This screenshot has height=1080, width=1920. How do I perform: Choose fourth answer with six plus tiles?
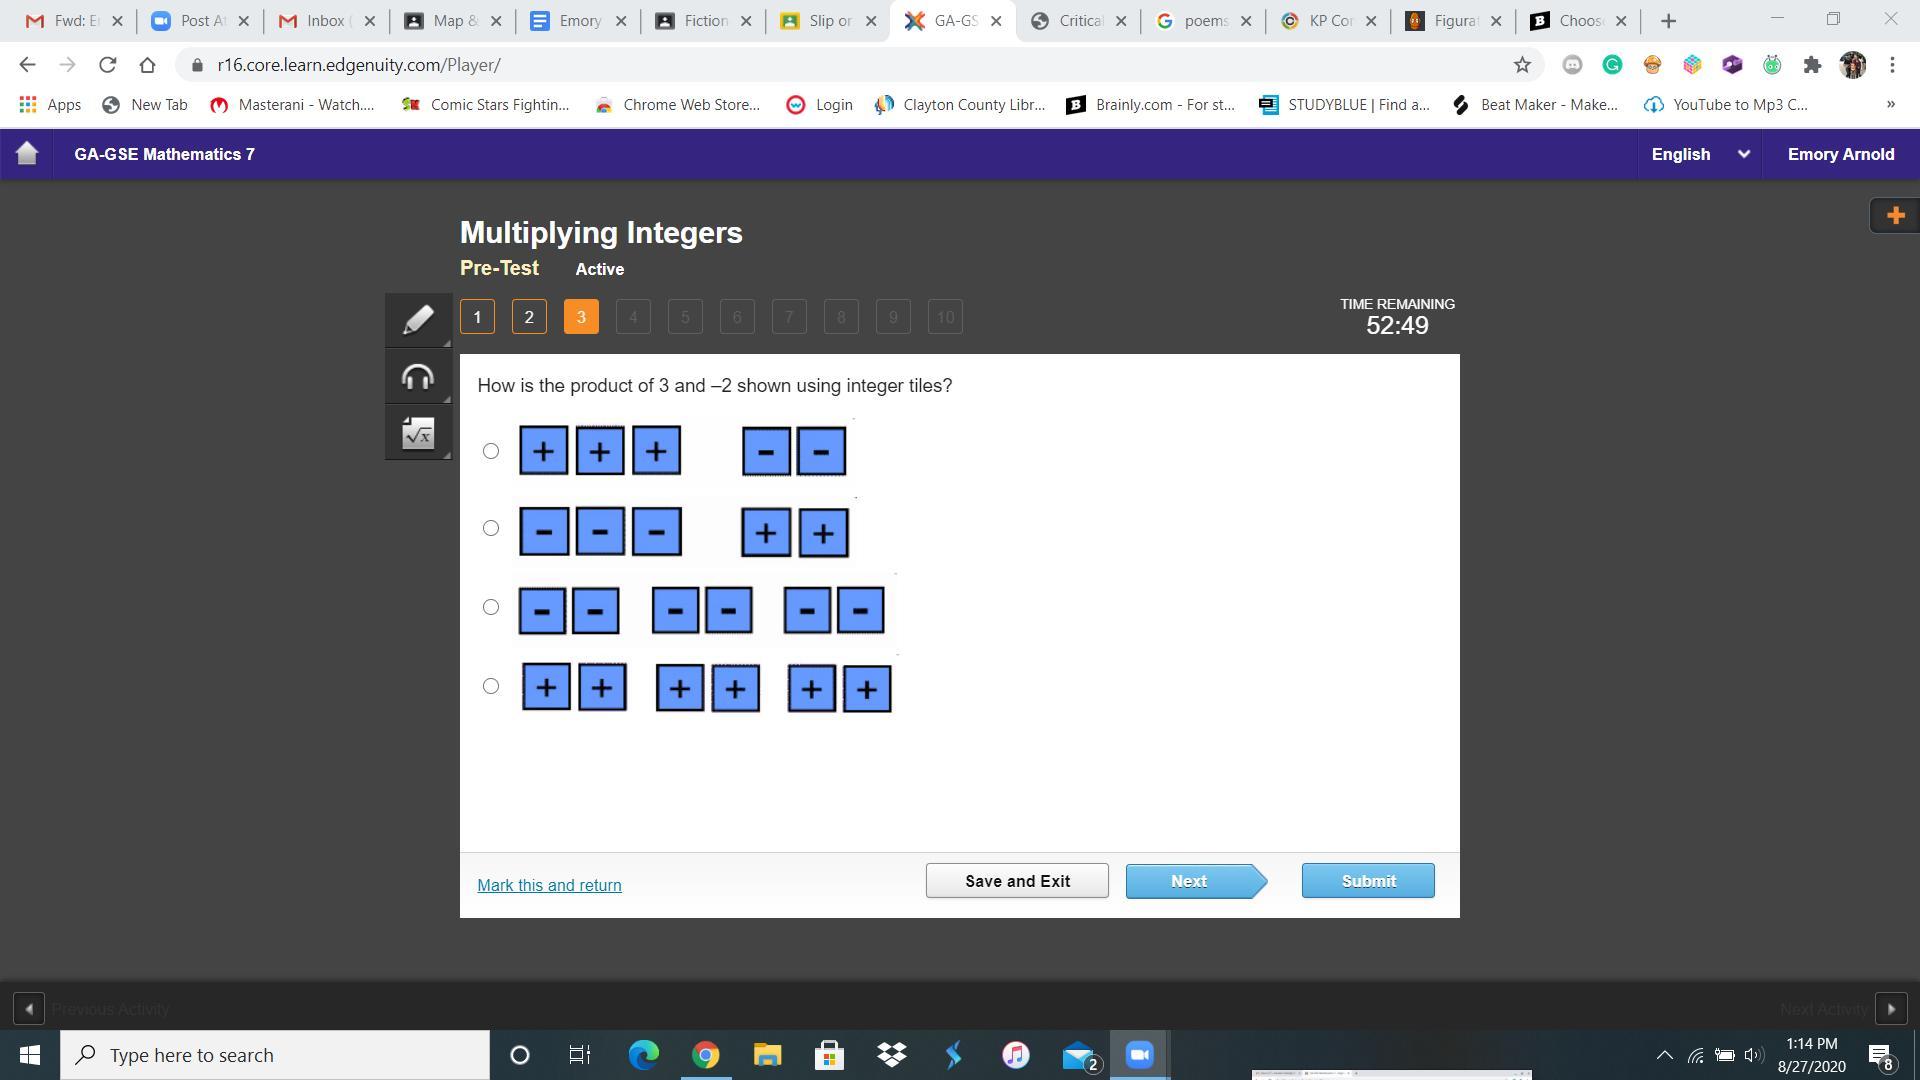[491, 686]
